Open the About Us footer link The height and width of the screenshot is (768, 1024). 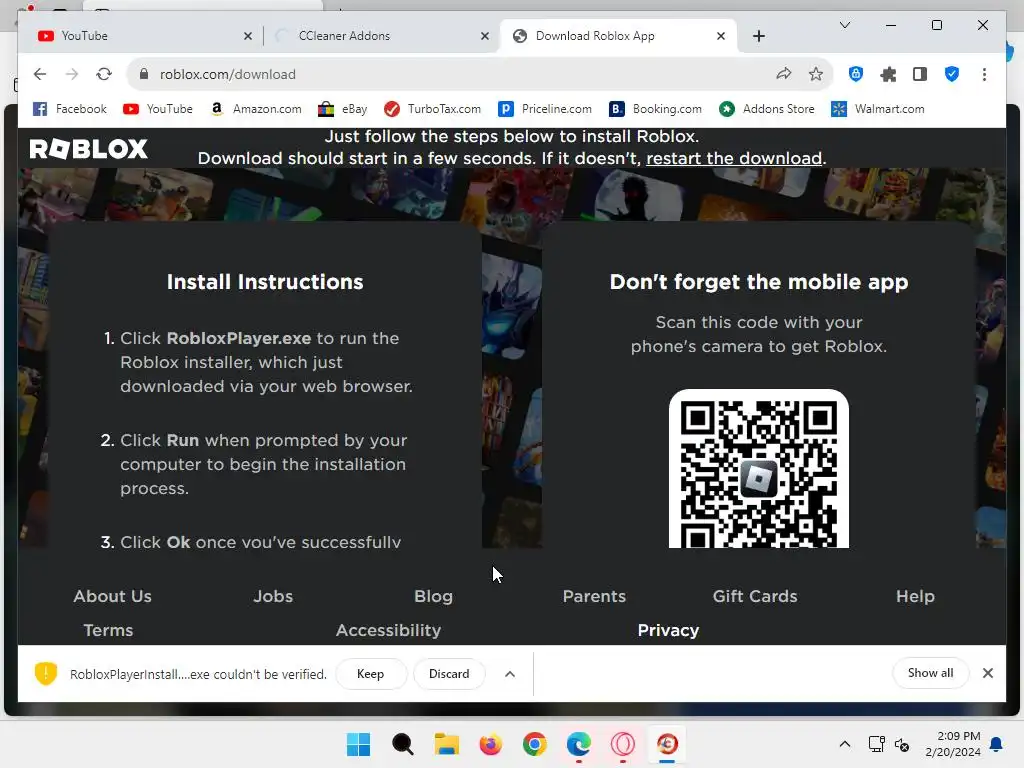click(x=112, y=596)
